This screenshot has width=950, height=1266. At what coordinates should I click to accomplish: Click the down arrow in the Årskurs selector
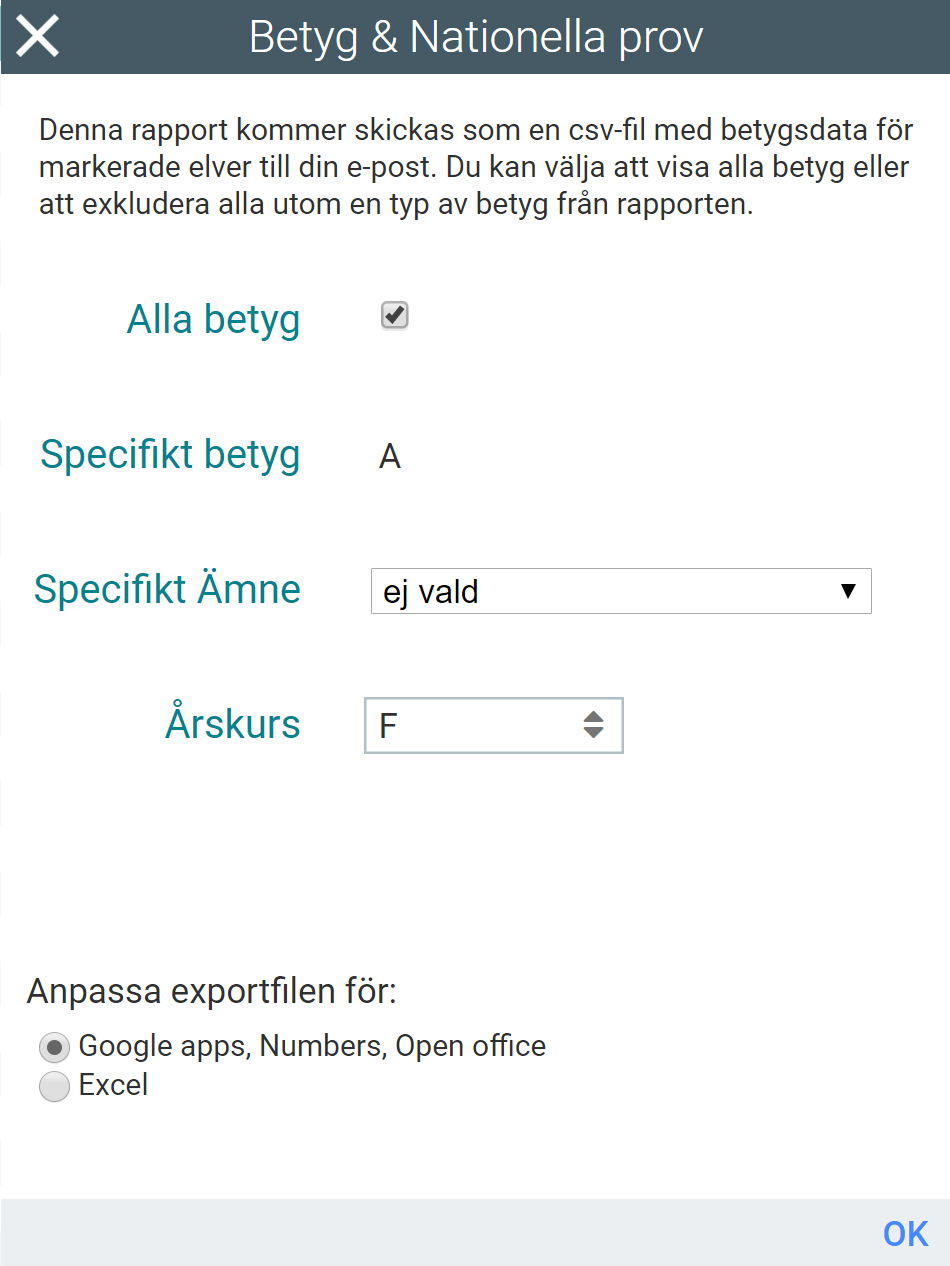point(594,733)
